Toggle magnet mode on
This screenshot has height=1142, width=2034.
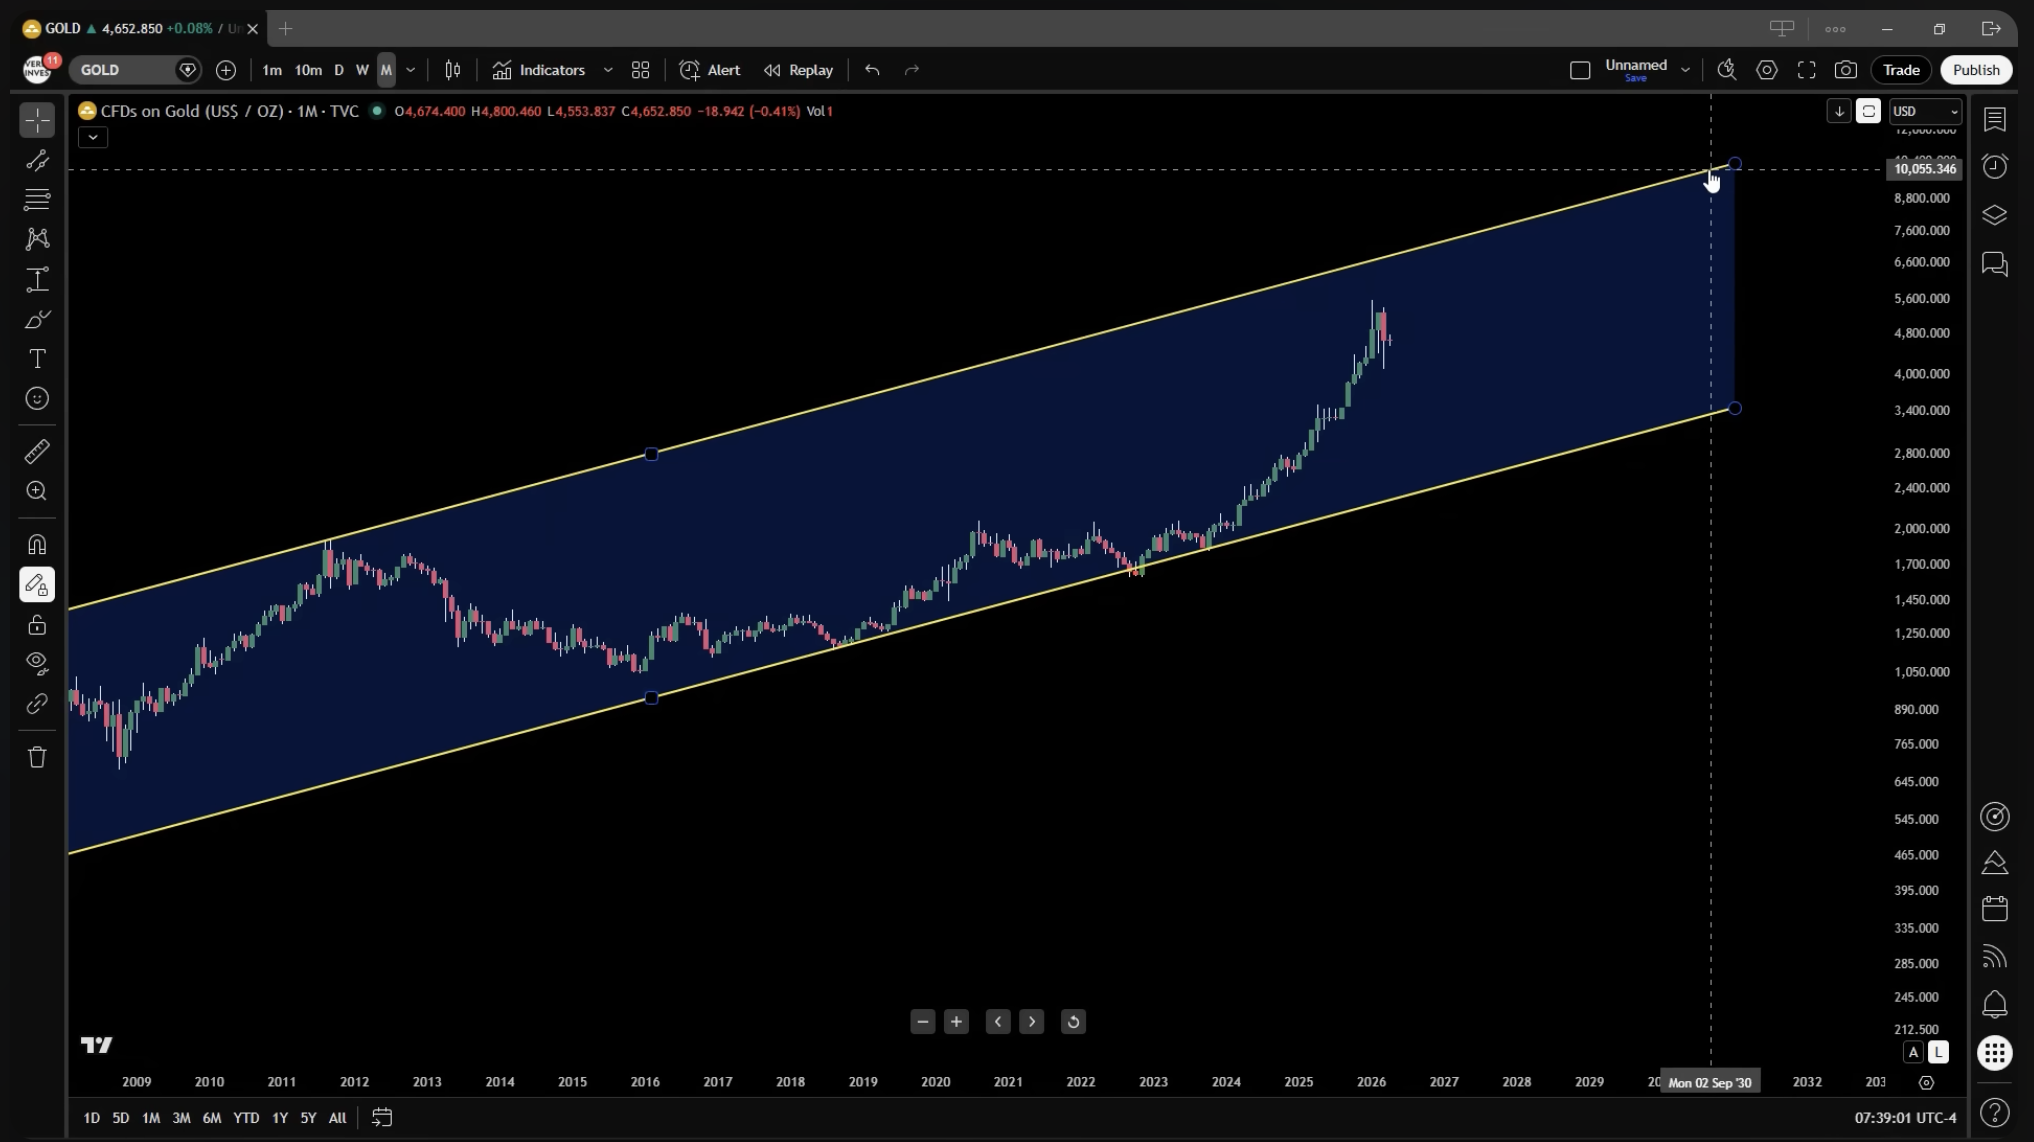pos(37,545)
